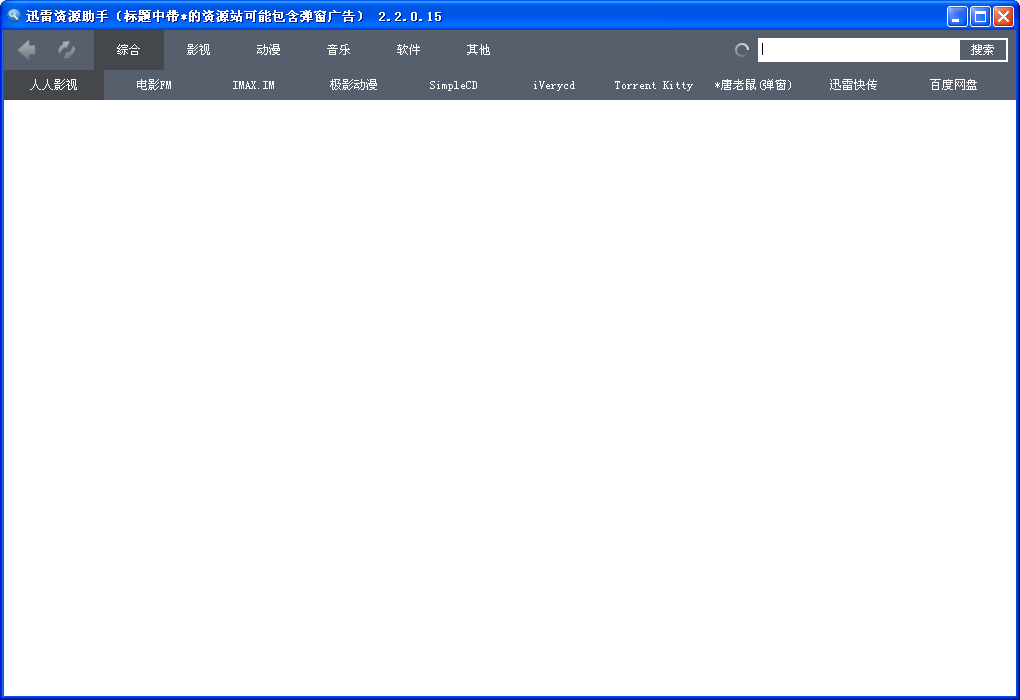Open the Torrent Kitty resource site
The width and height of the screenshot is (1020, 700).
(x=654, y=85)
